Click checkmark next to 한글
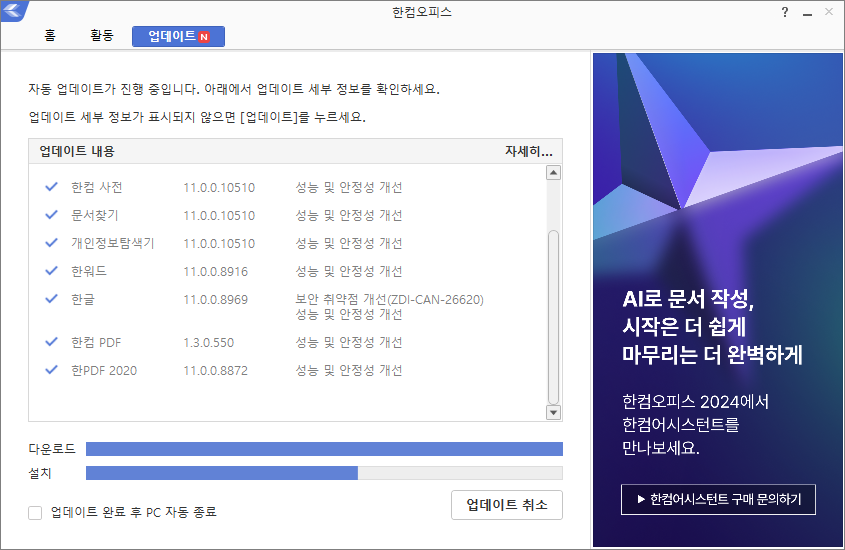845x550 pixels. tap(51, 299)
